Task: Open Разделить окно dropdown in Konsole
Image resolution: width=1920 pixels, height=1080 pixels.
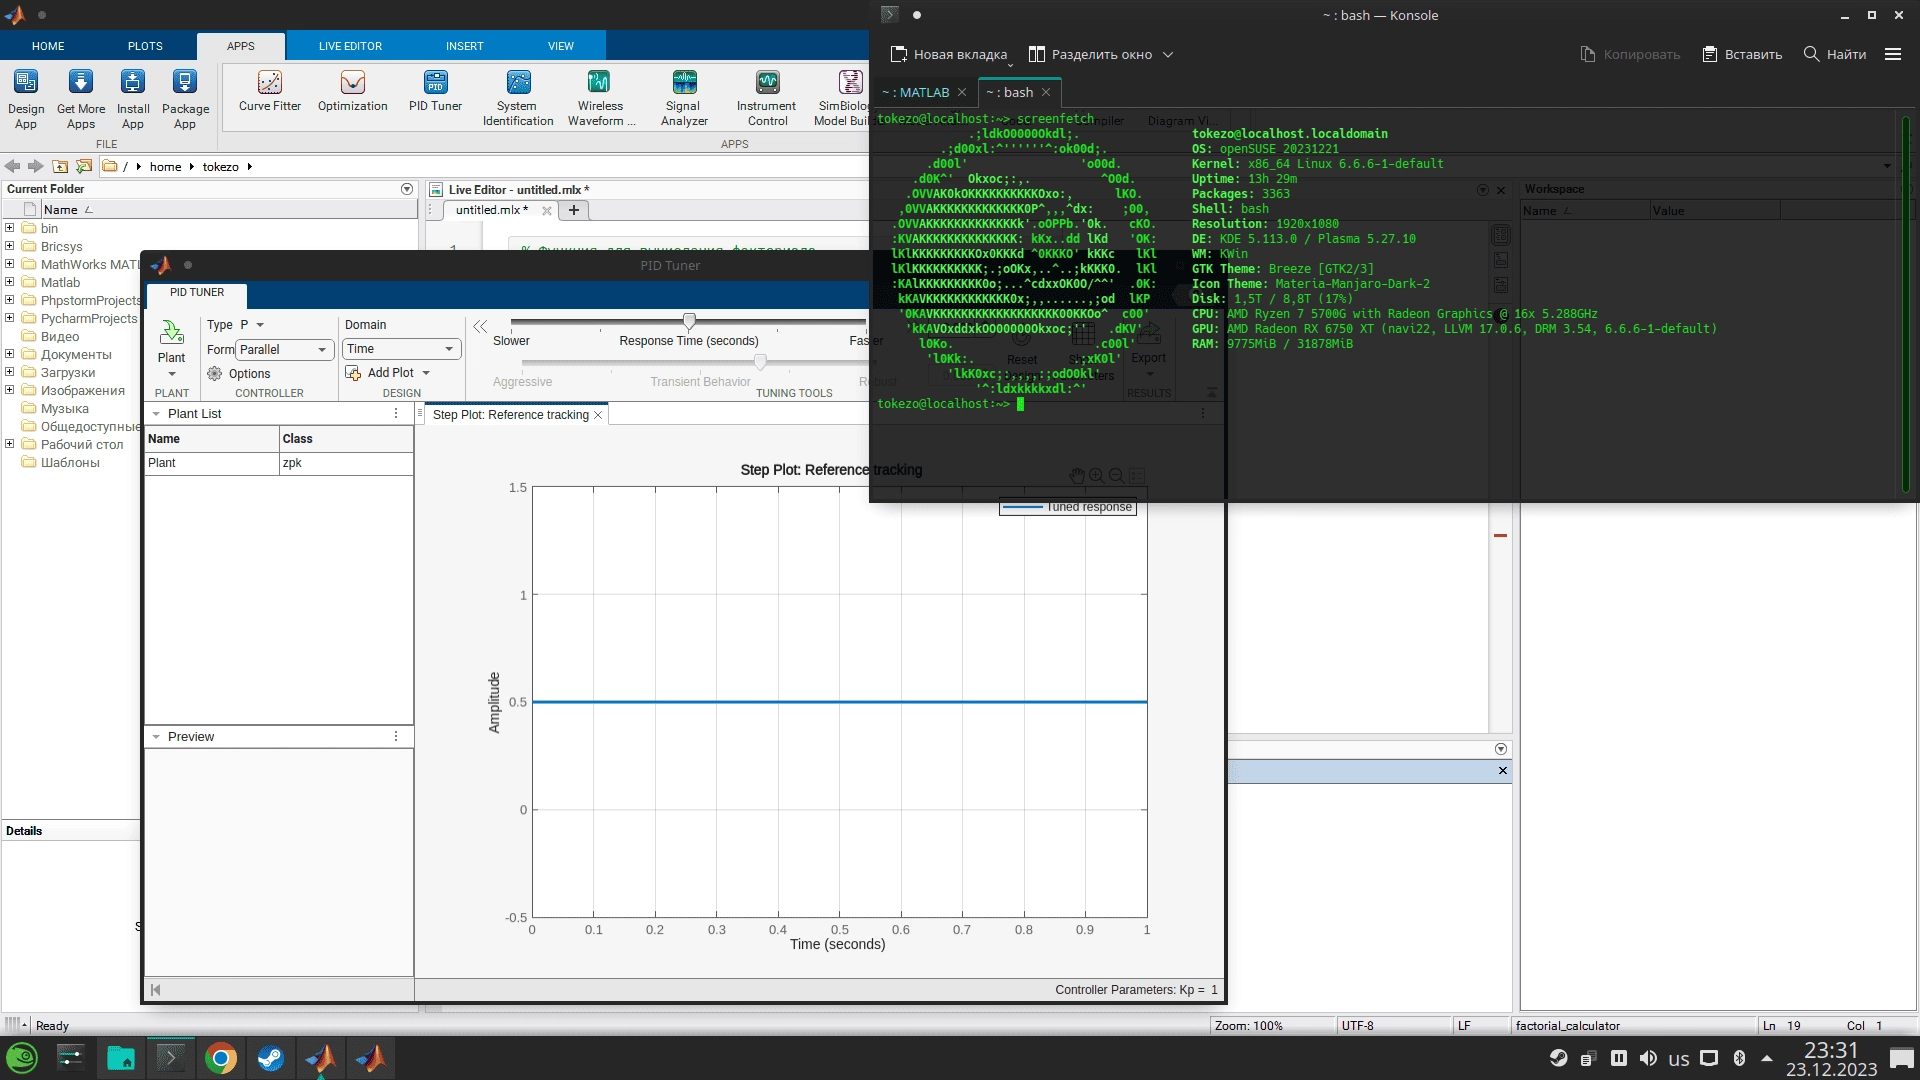Action: (1168, 55)
